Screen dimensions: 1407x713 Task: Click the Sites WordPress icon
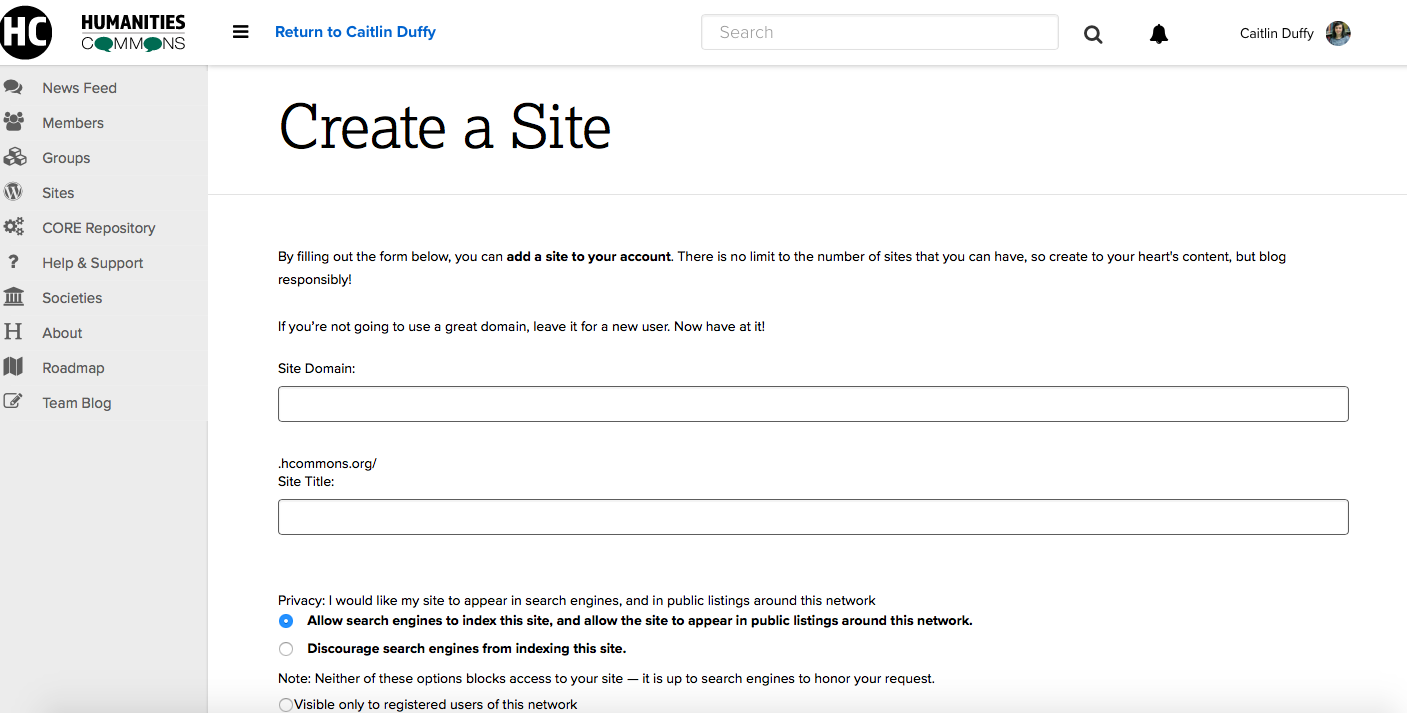point(14,193)
